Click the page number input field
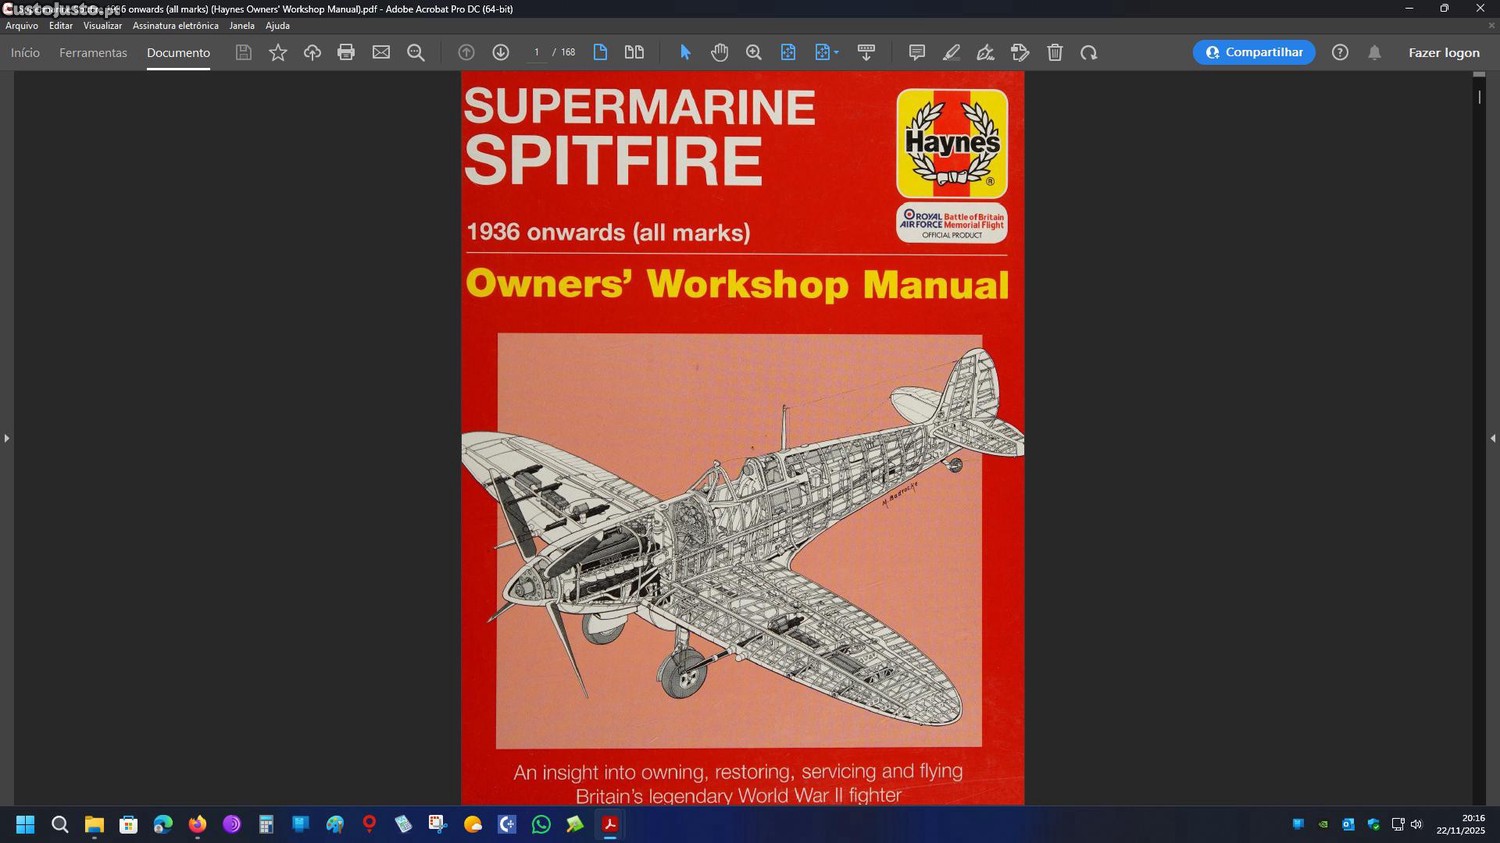Image resolution: width=1500 pixels, height=843 pixels. tap(537, 52)
